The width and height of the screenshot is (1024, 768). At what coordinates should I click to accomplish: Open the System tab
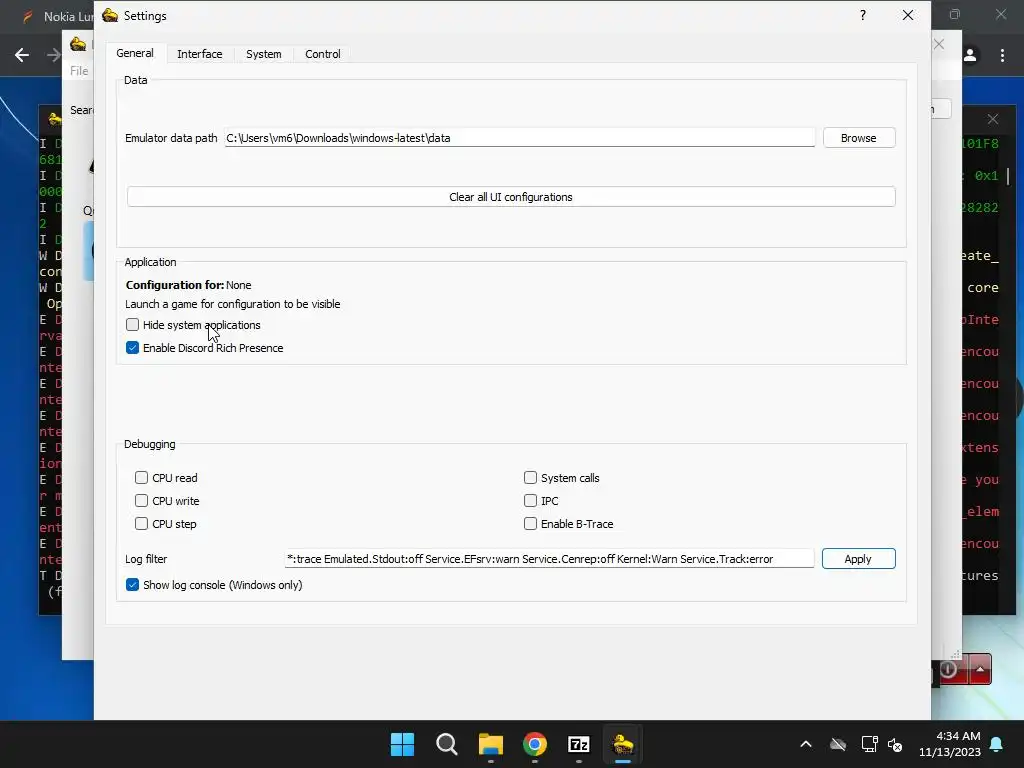click(x=263, y=54)
